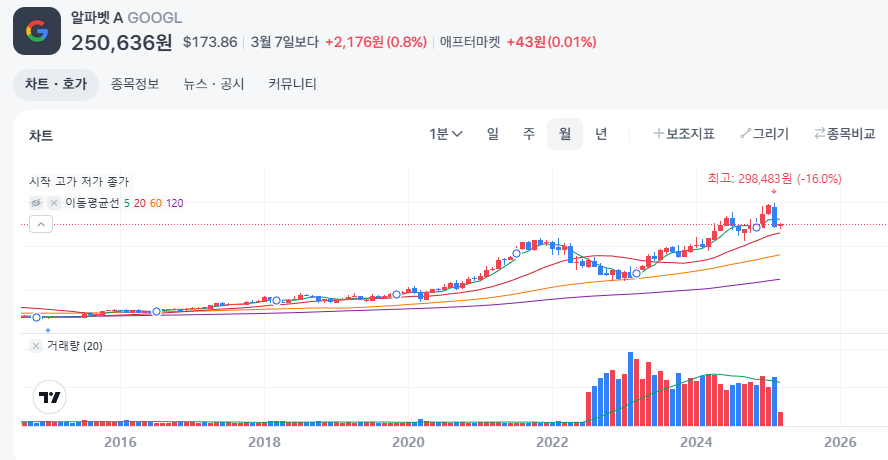Select the 월 (monthly) interval
This screenshot has width=888, height=460.
(565, 134)
